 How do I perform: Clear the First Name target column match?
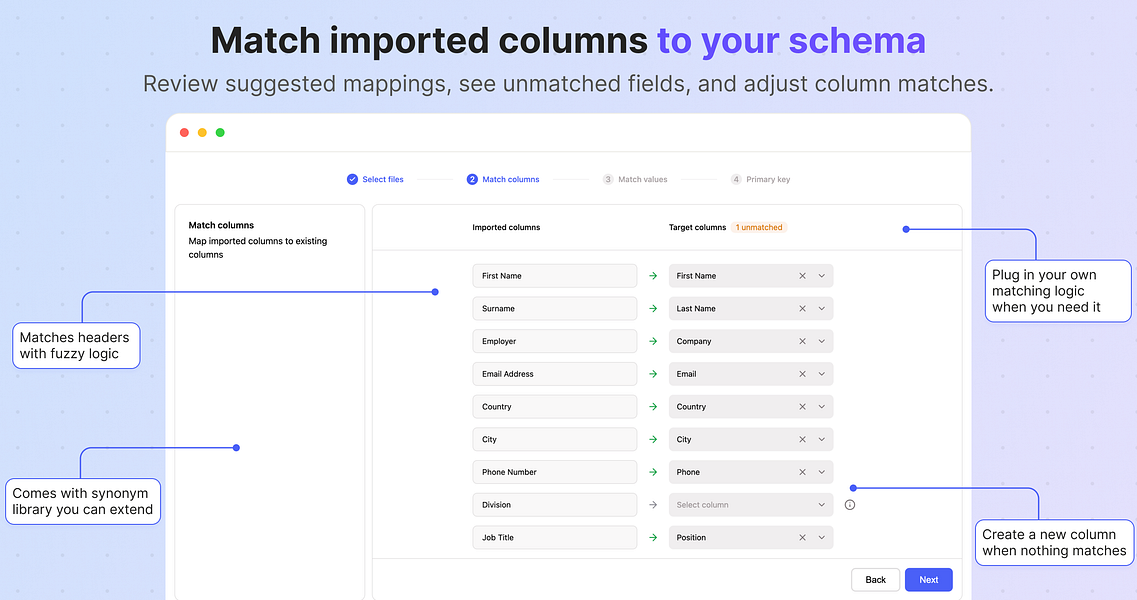(802, 276)
